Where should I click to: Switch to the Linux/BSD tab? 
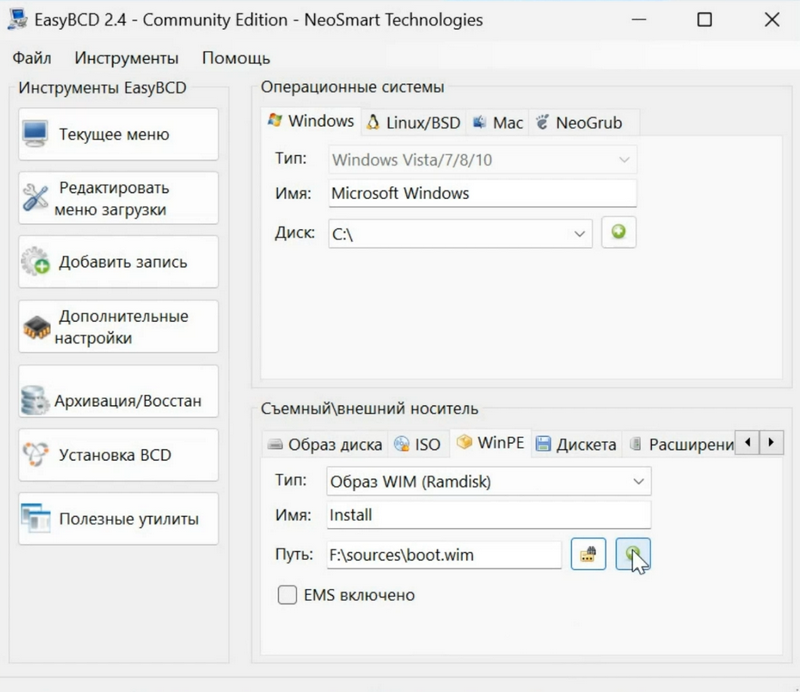(413, 122)
